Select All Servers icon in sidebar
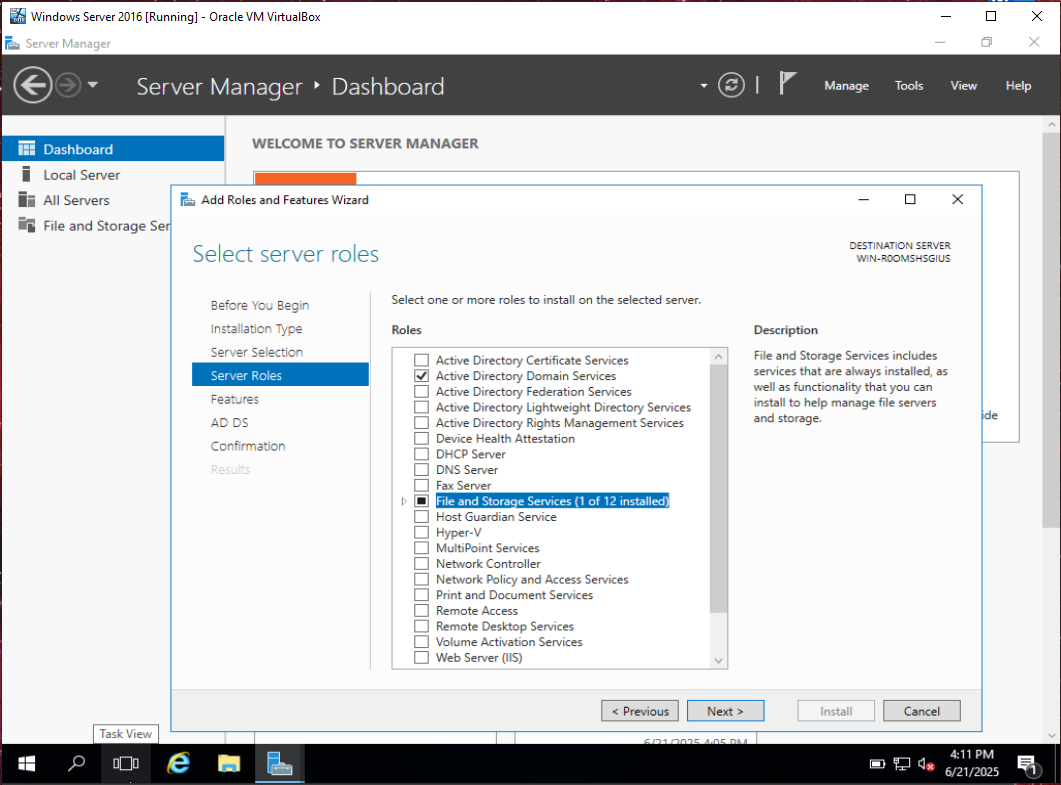 point(26,200)
